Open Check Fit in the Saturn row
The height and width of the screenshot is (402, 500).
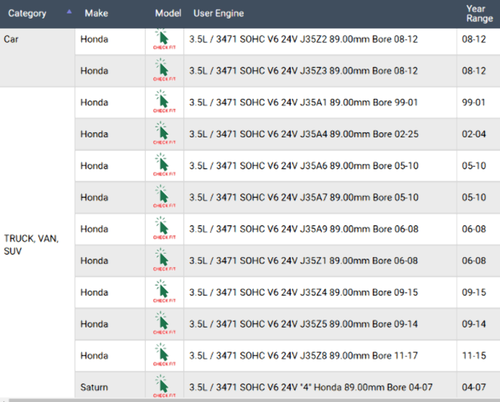[164, 386]
